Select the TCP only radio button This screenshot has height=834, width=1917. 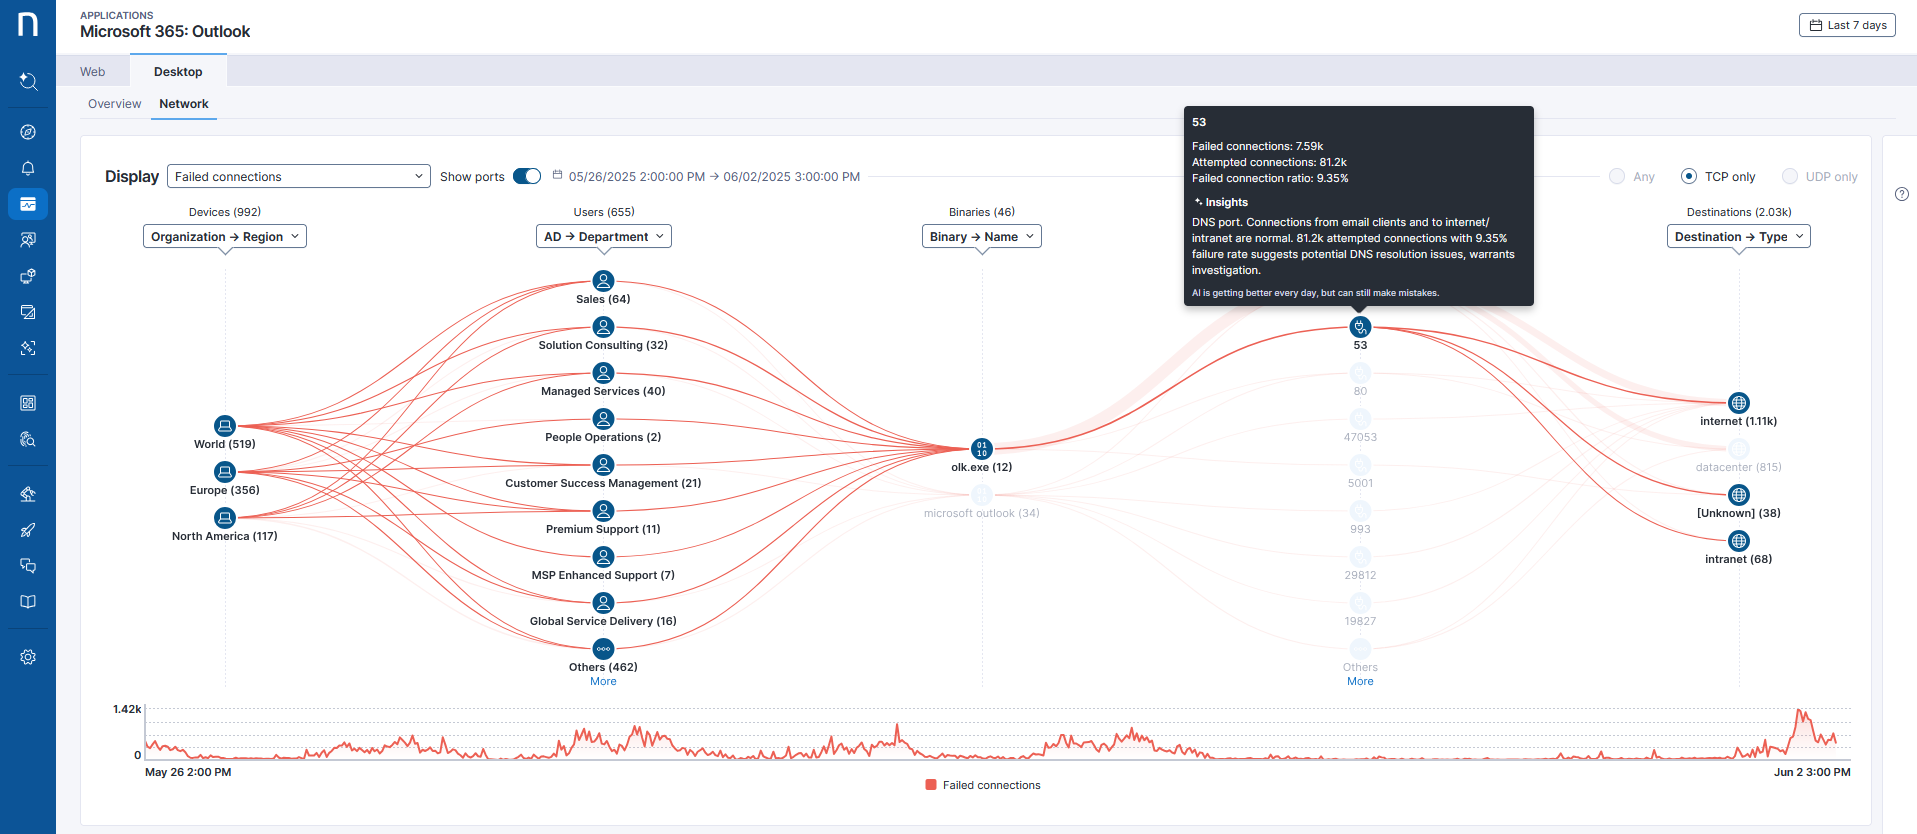point(1689,176)
